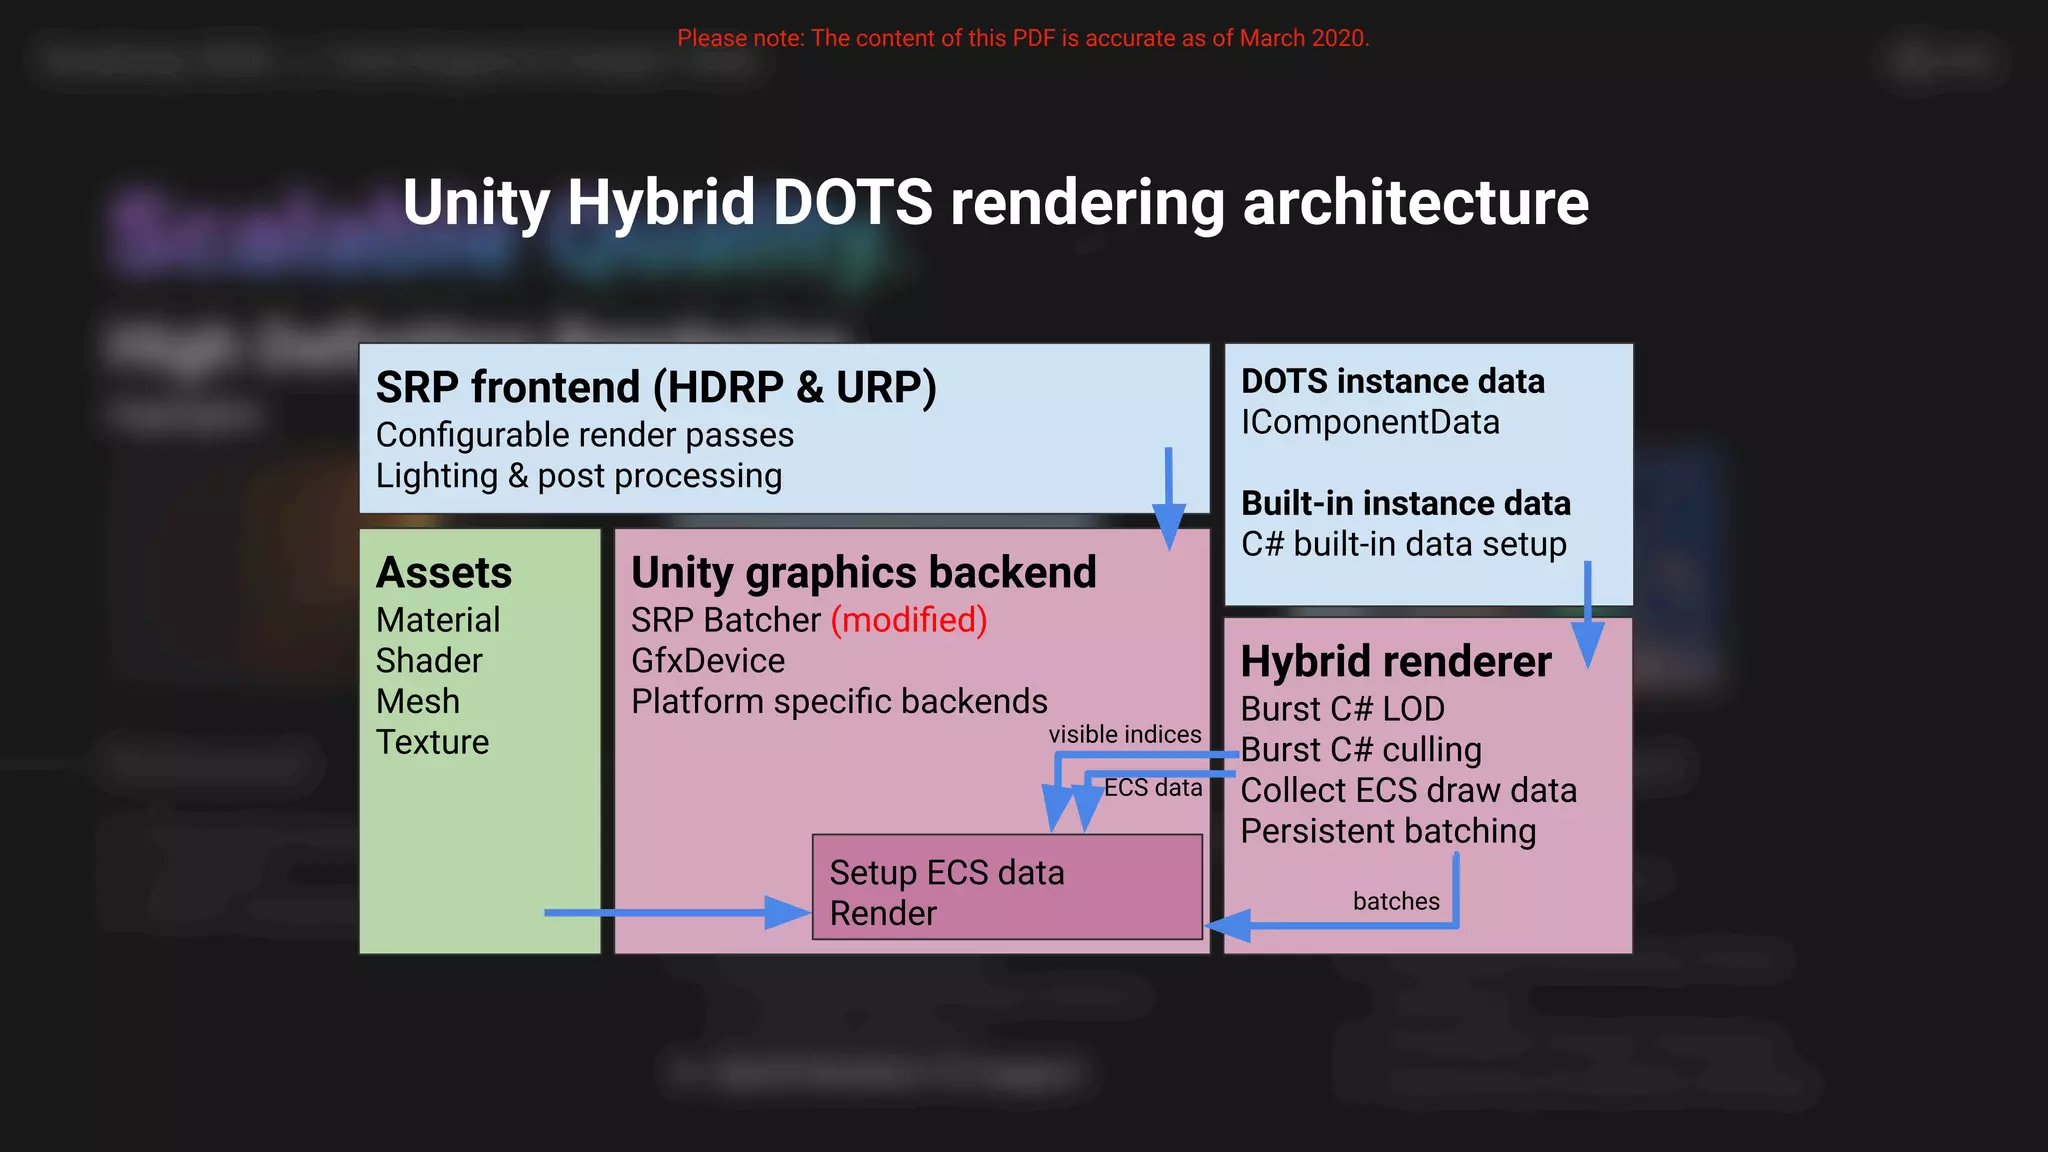The image size is (2048, 1152).
Task: Select 'Unity graphics backend' heading
Action: click(x=864, y=573)
